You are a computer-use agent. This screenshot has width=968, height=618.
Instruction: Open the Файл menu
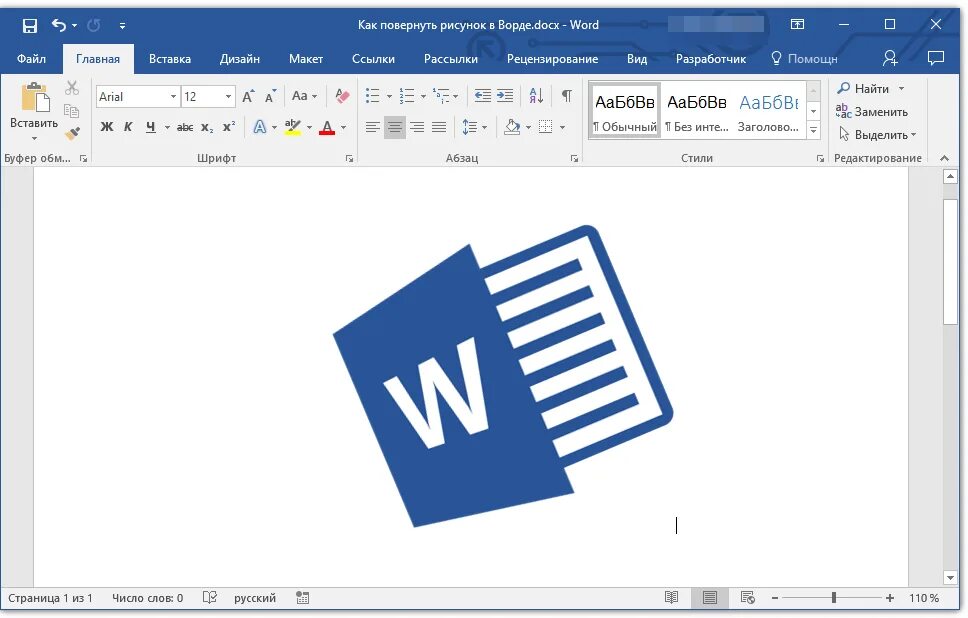pyautogui.click(x=31, y=59)
